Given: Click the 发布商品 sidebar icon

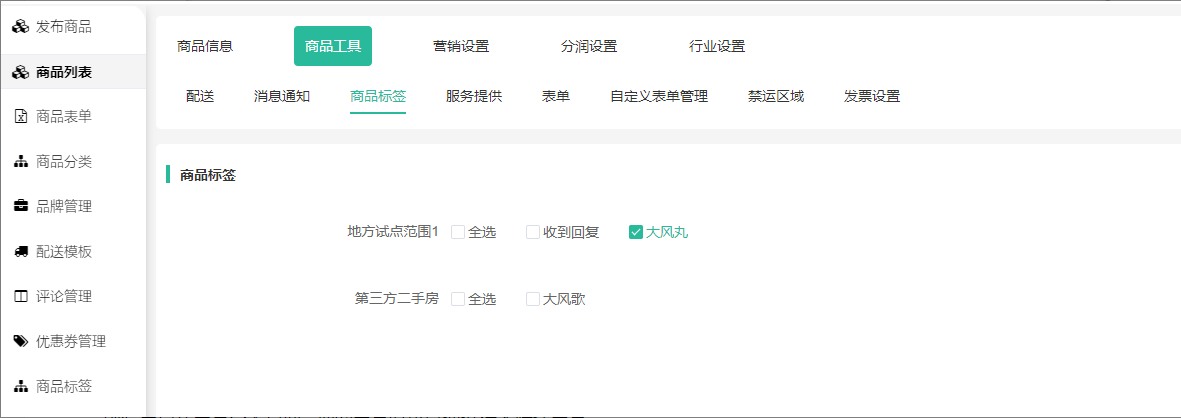Looking at the screenshot, I should [x=20, y=27].
